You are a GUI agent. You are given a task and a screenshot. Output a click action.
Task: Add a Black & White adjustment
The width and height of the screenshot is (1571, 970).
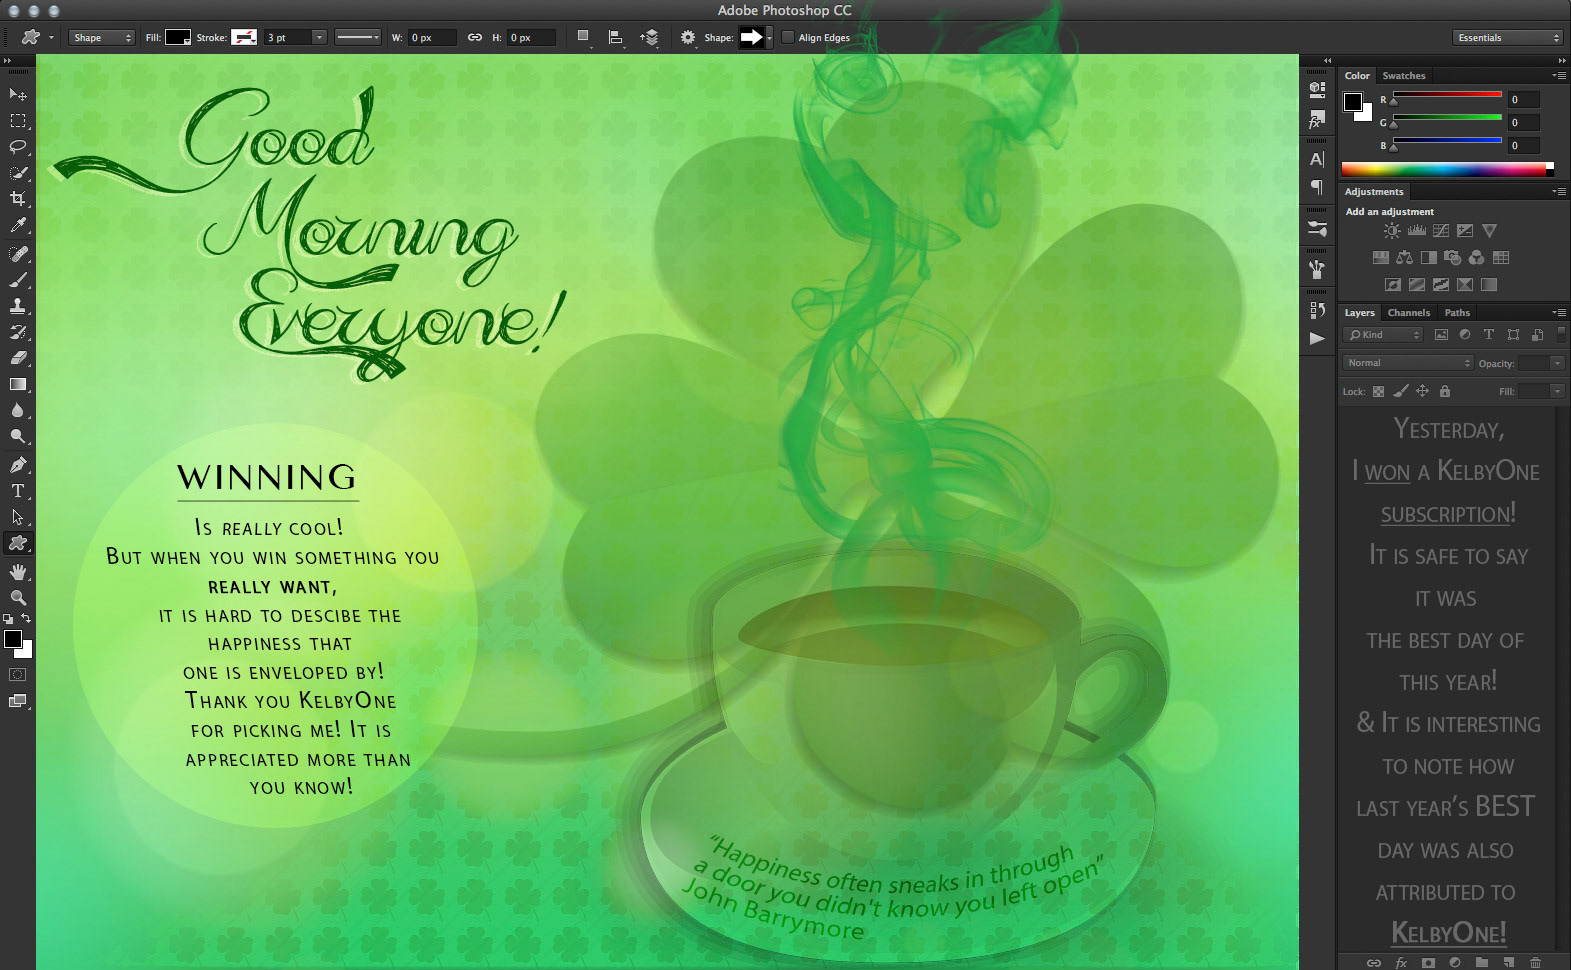pyautogui.click(x=1429, y=258)
